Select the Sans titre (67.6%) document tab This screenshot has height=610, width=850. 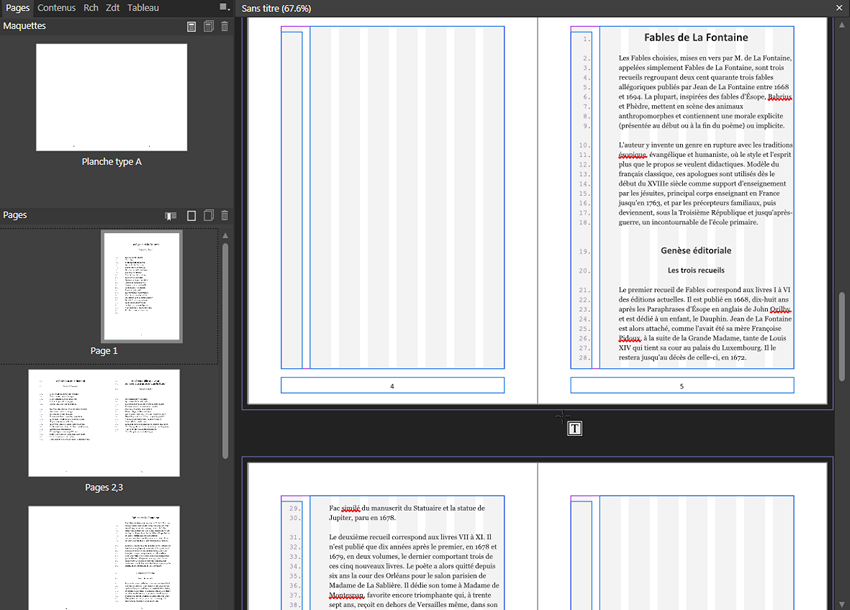coord(276,8)
